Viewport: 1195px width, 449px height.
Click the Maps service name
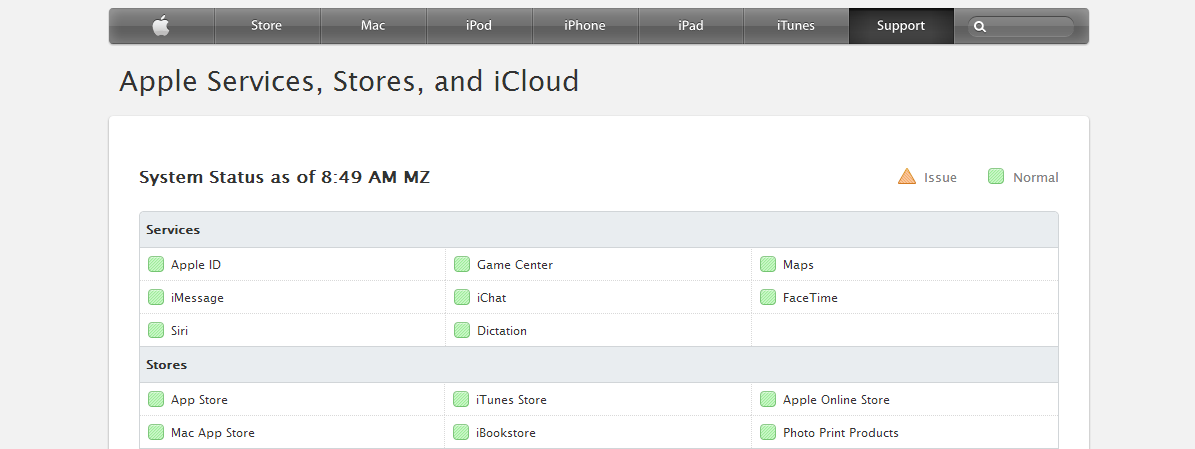(798, 265)
